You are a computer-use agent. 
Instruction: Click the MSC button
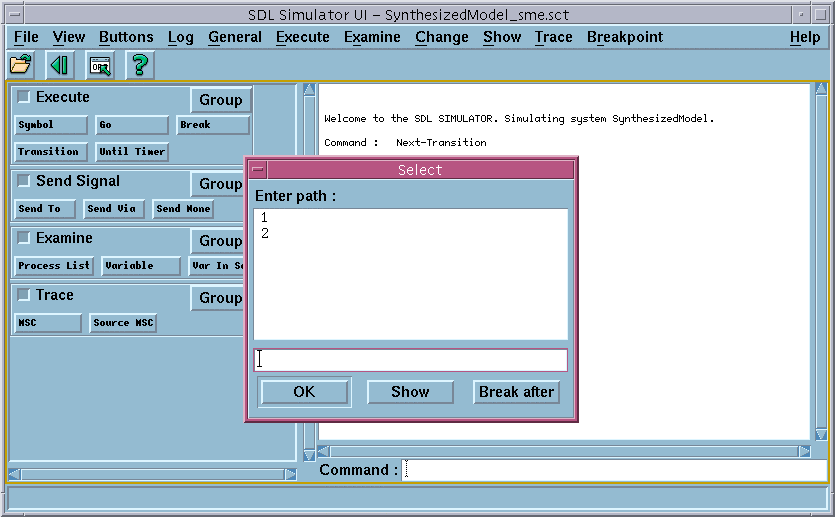(x=48, y=323)
